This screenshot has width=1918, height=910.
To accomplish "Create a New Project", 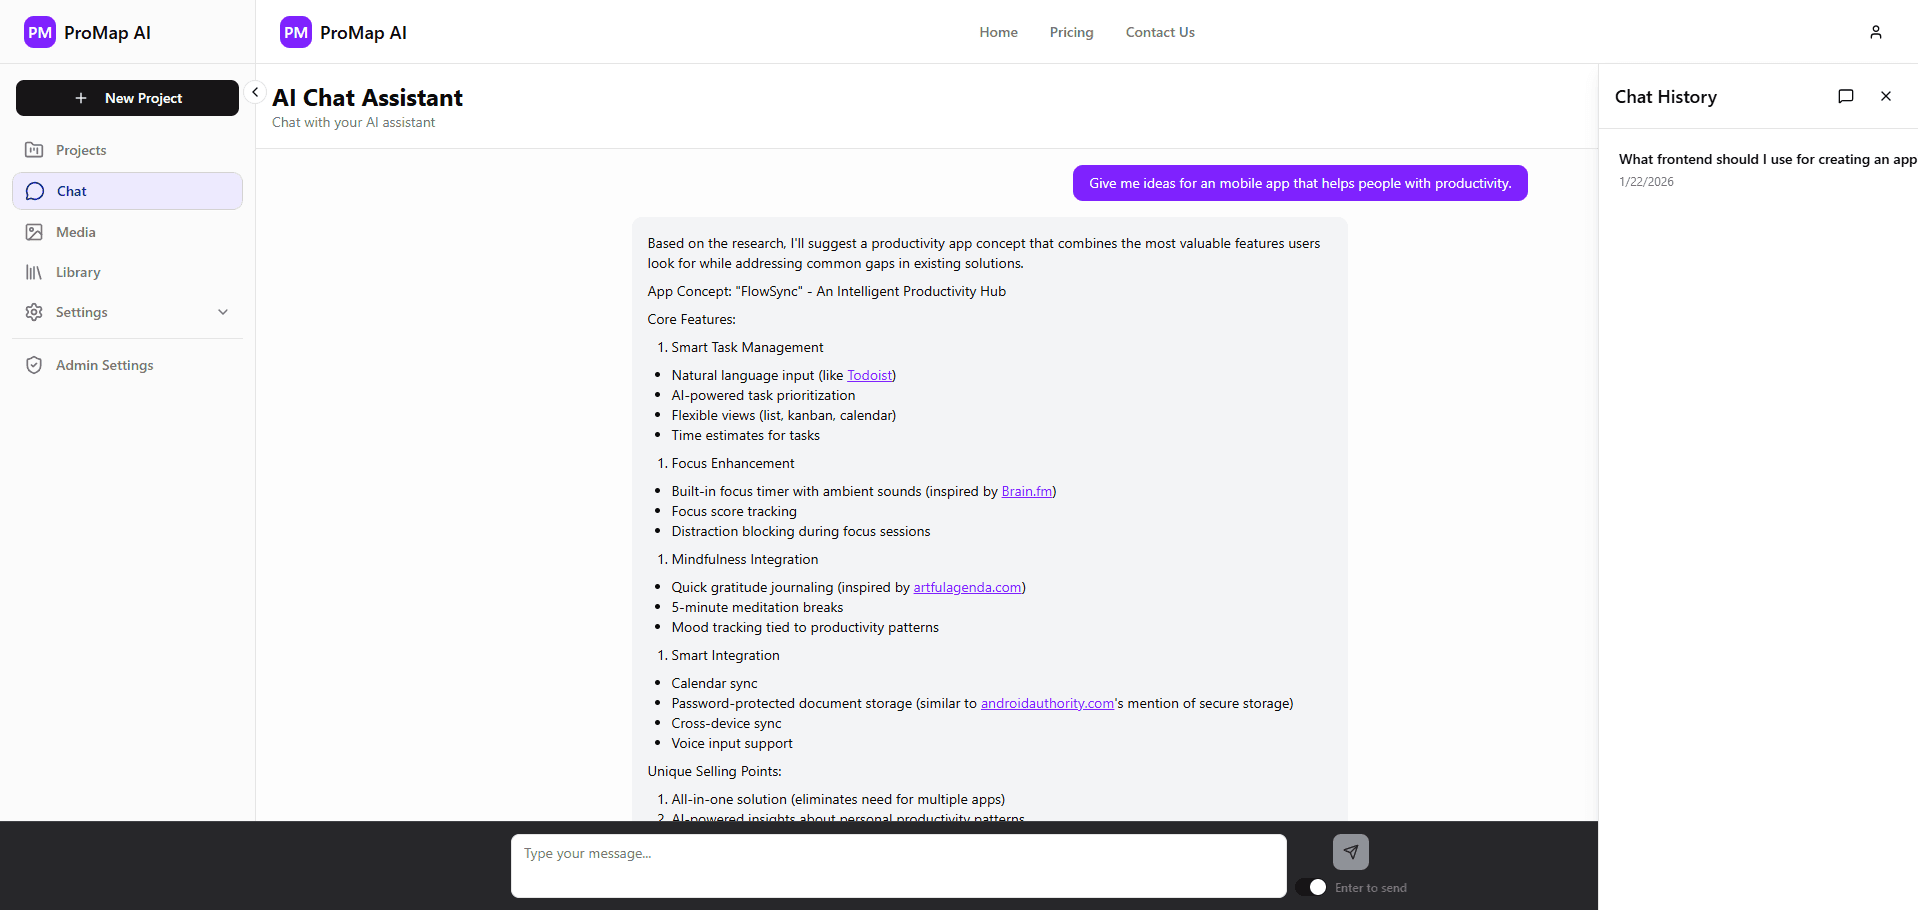I will [127, 97].
